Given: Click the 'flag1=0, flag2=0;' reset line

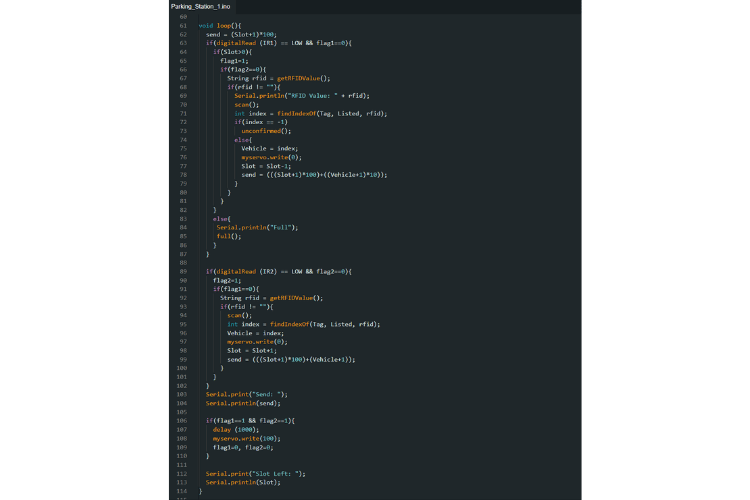Looking at the screenshot, I should click(243, 447).
